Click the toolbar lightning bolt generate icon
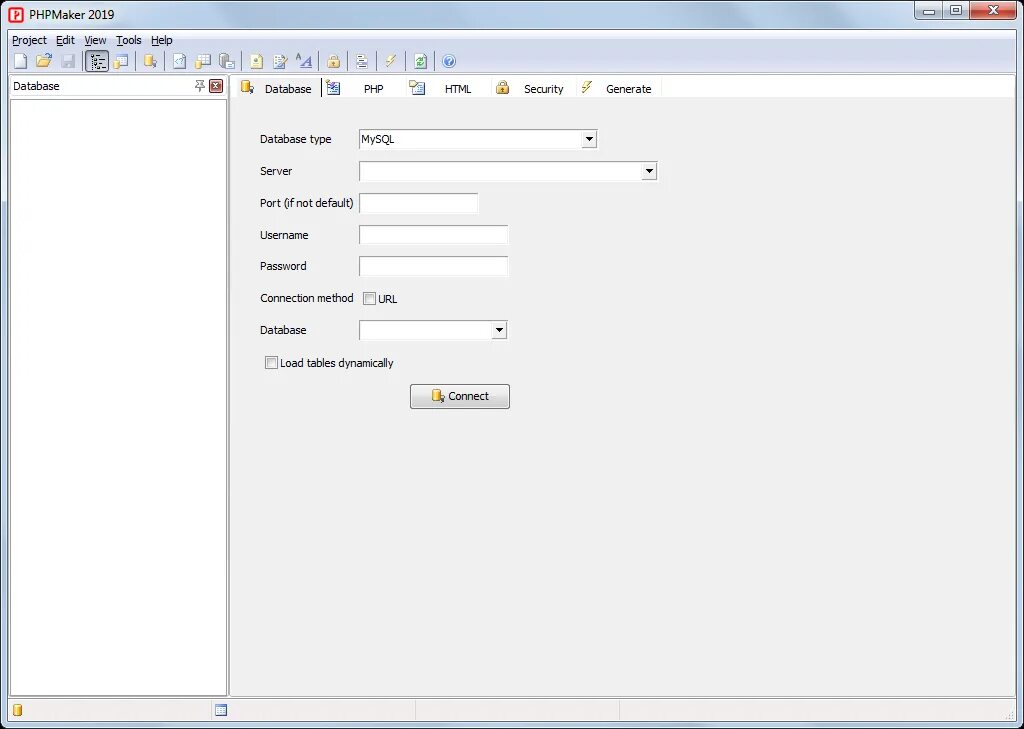This screenshot has height=729, width=1024. (x=391, y=61)
